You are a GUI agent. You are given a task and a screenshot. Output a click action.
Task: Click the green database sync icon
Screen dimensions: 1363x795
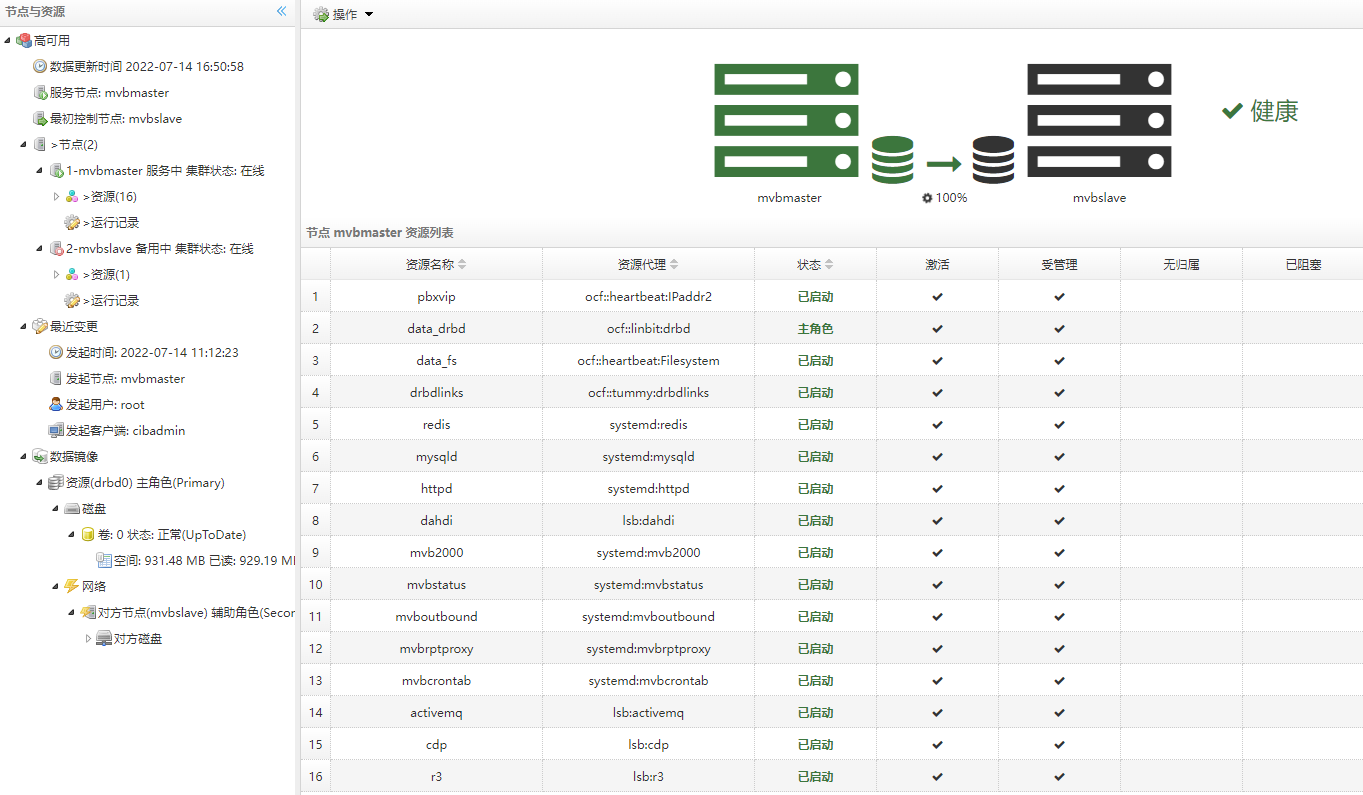892,160
